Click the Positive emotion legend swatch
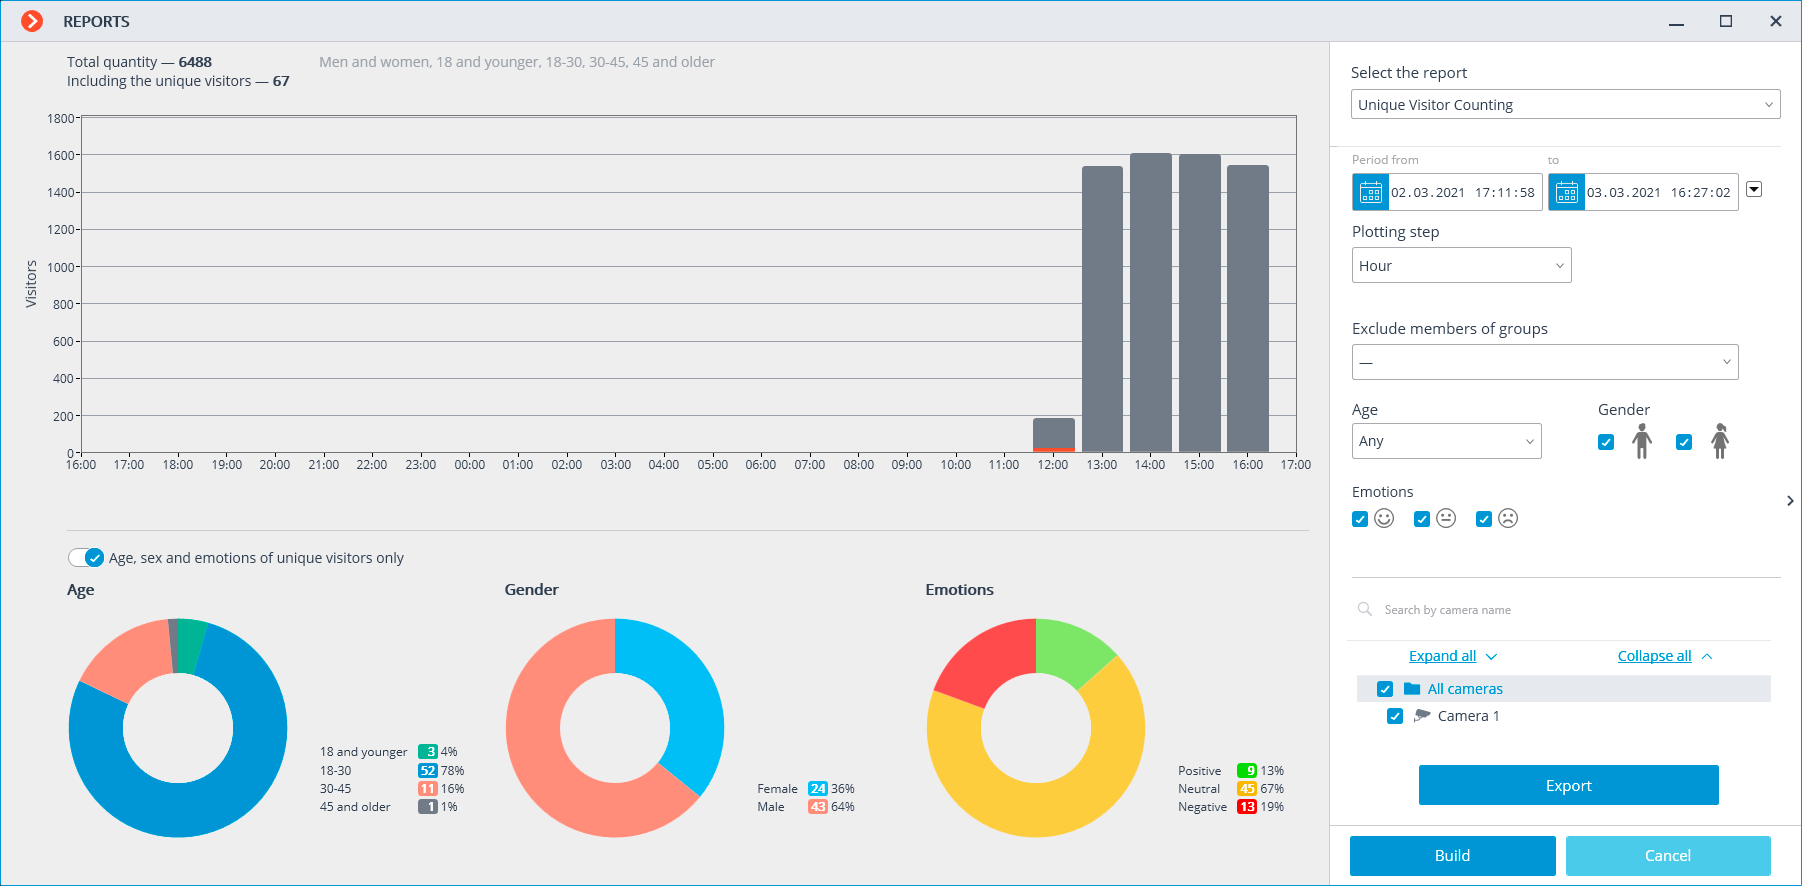The height and width of the screenshot is (886, 1802). click(1247, 770)
